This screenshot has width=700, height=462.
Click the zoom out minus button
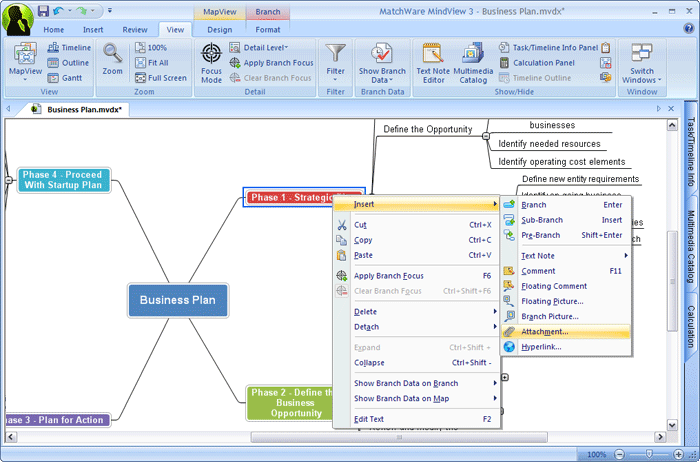[620, 454]
